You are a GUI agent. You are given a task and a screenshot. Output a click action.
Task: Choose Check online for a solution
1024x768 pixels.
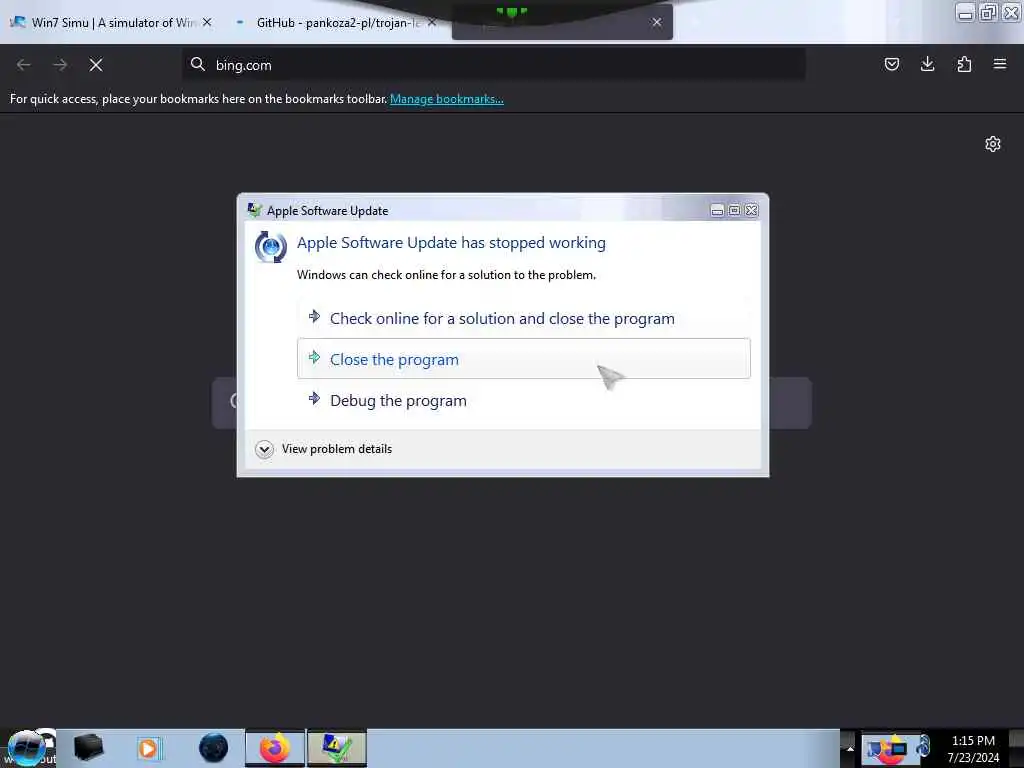524,318
